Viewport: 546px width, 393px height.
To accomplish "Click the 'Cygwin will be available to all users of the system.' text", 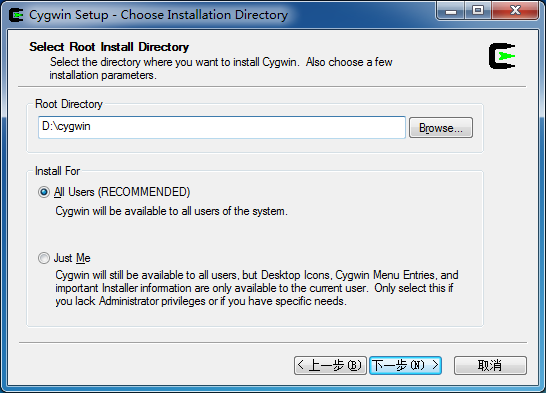I will click(171, 211).
